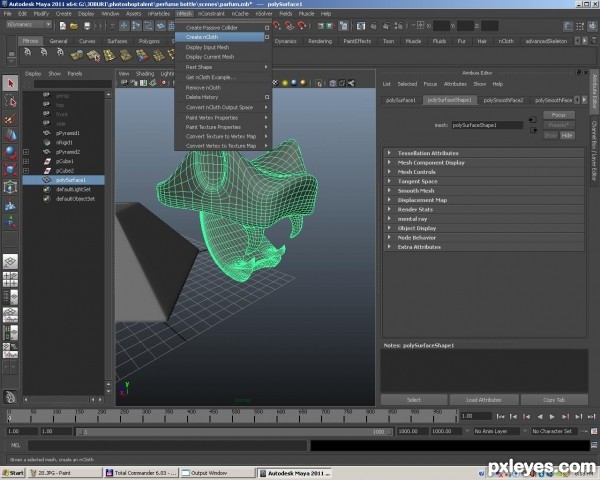
Task: Activate the Scale tool cube icon
Action: pos(10,169)
